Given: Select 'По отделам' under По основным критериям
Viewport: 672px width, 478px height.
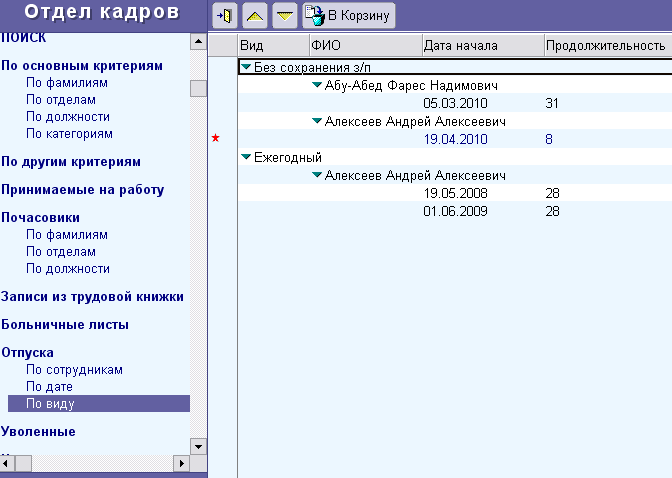Looking at the screenshot, I should click(61, 100).
